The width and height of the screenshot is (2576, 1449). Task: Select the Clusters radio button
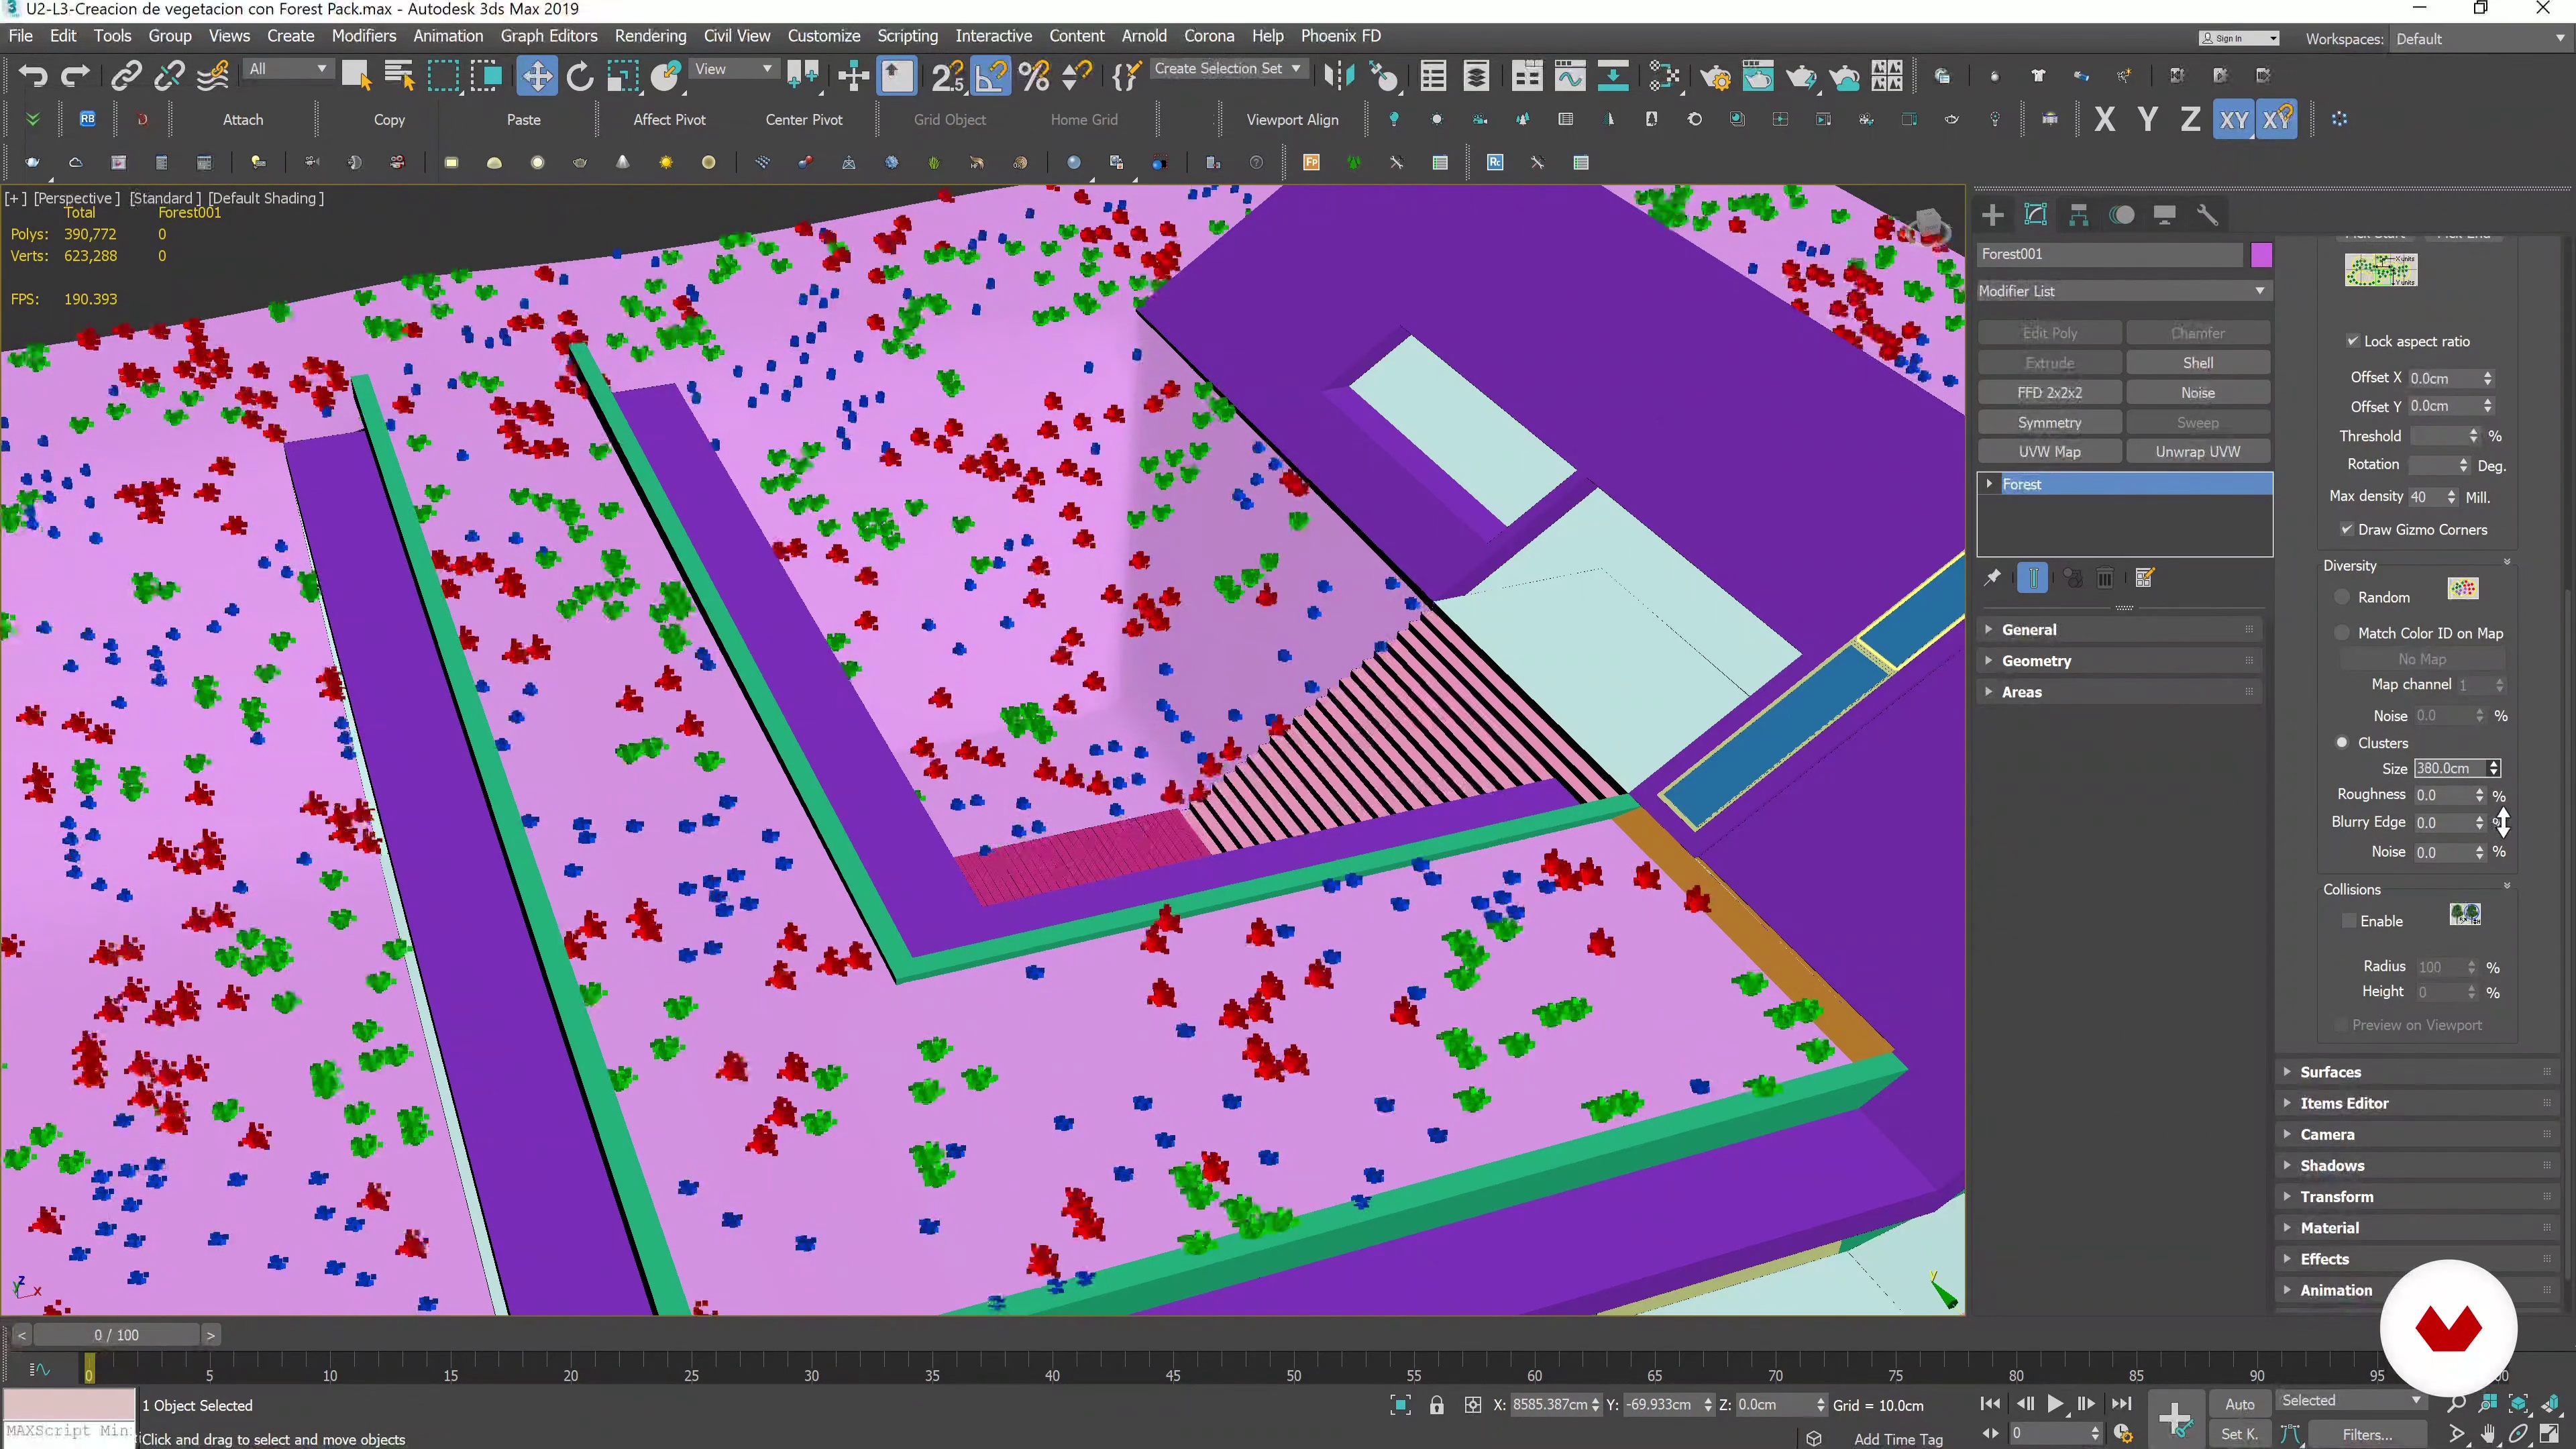click(x=2342, y=742)
